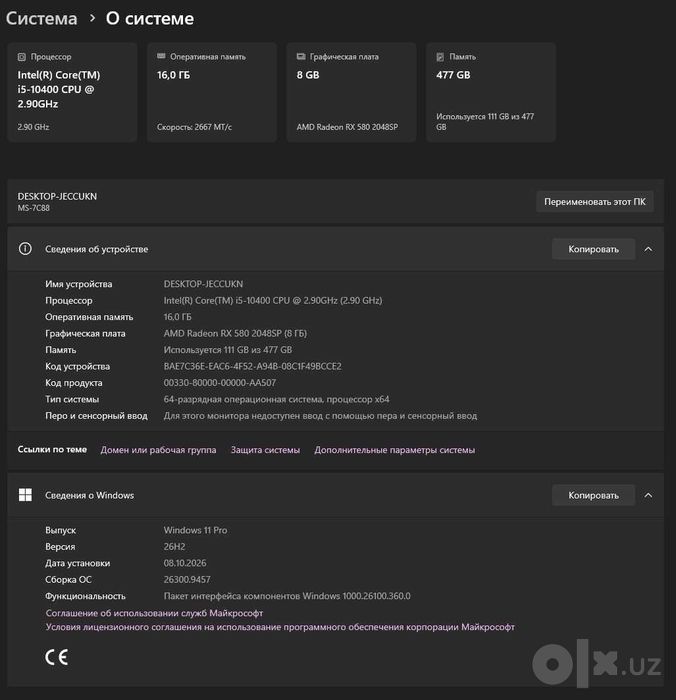
Task: Click the Тип системы label
Action: [72, 399]
